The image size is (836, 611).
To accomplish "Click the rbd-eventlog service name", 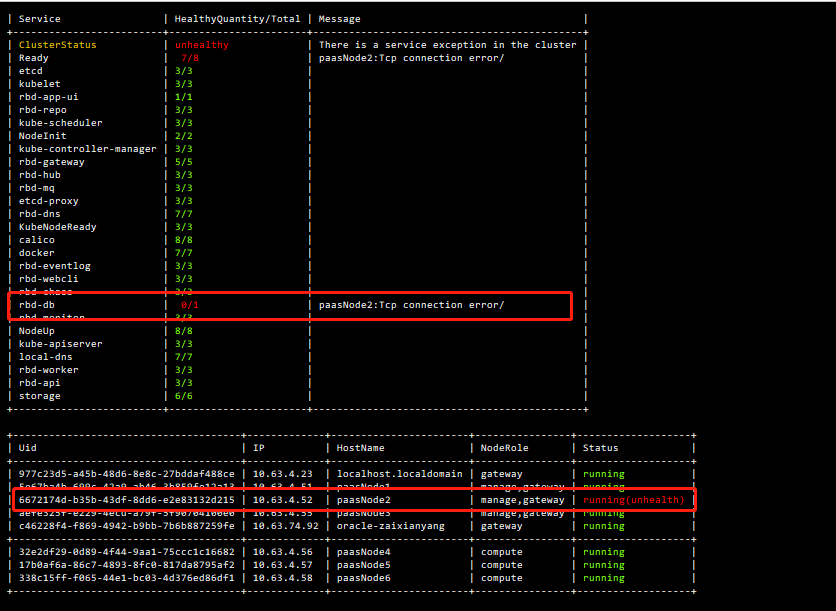I will point(54,266).
